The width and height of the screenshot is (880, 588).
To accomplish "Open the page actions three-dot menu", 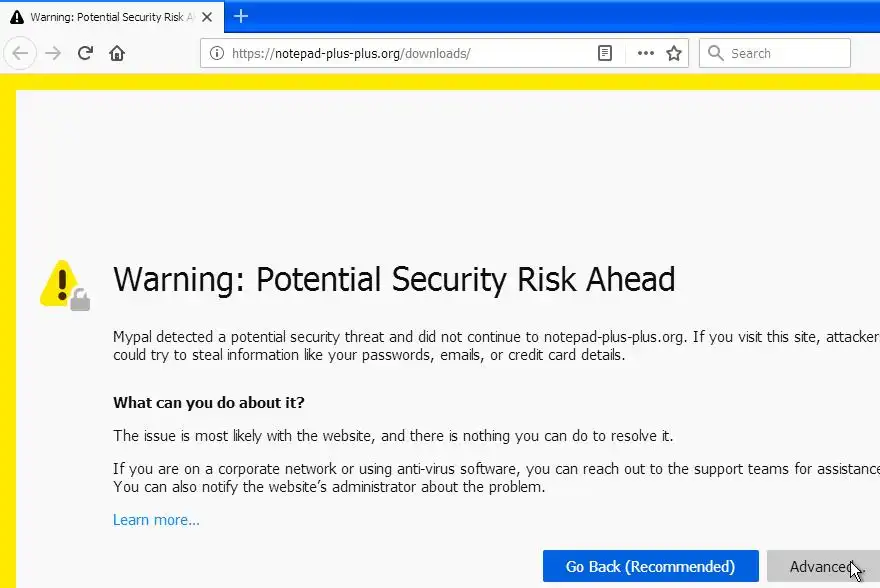I will point(645,53).
